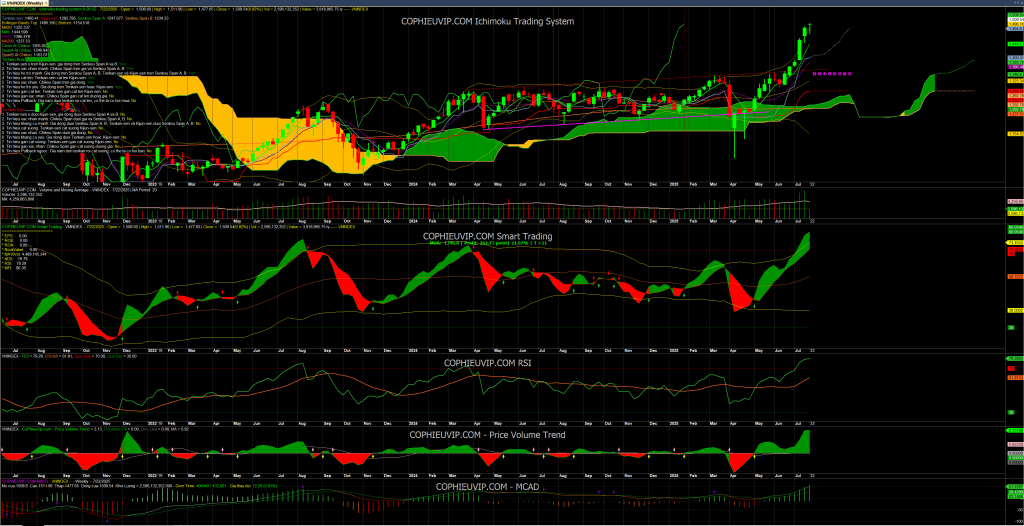
Task: Click the COPHIEUVIP.COM RSI pane title
Action: click(x=487, y=363)
